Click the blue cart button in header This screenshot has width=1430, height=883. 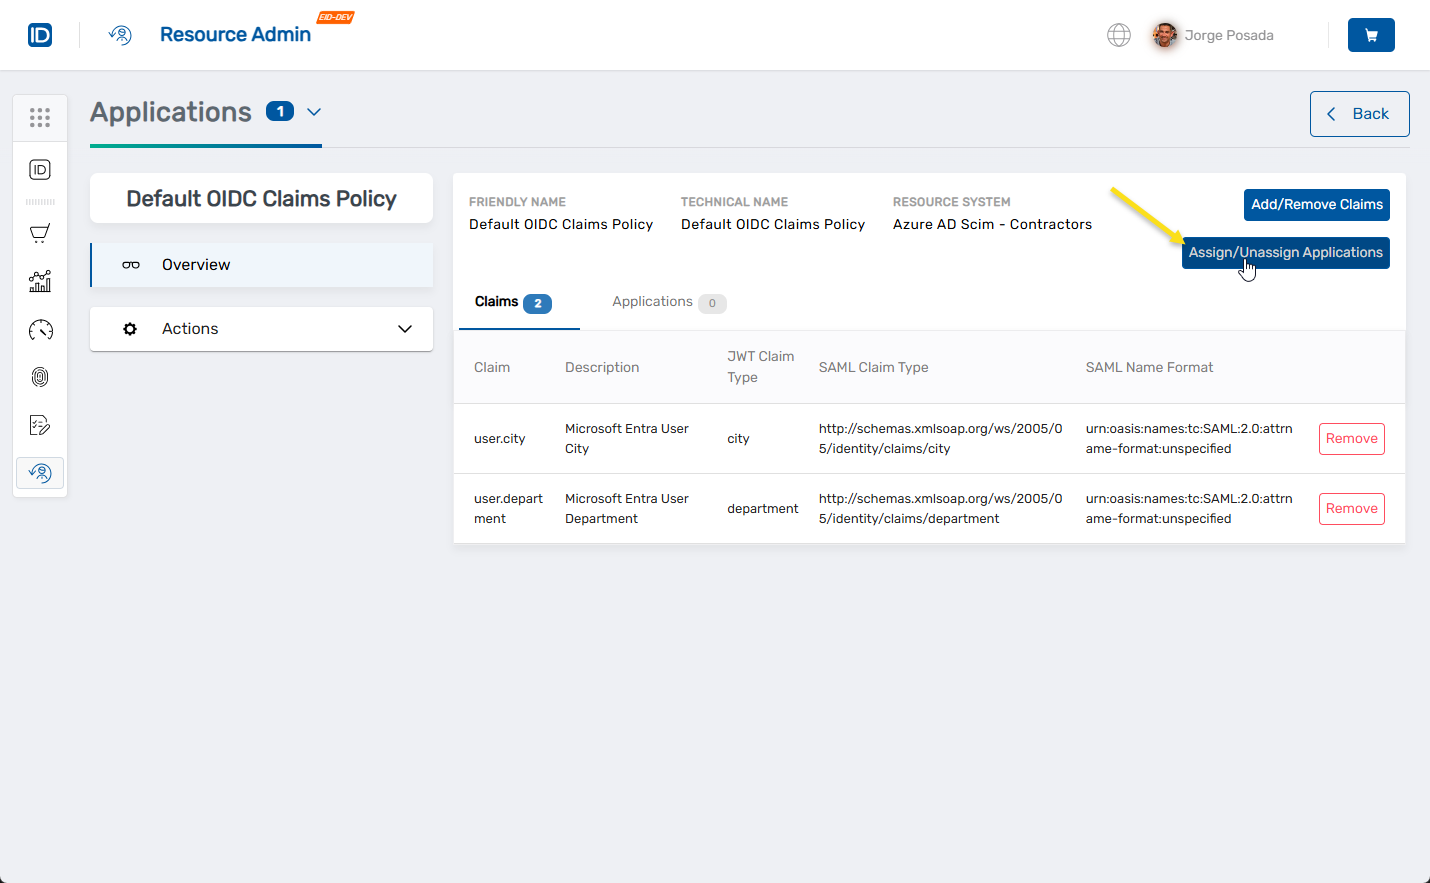click(x=1371, y=34)
